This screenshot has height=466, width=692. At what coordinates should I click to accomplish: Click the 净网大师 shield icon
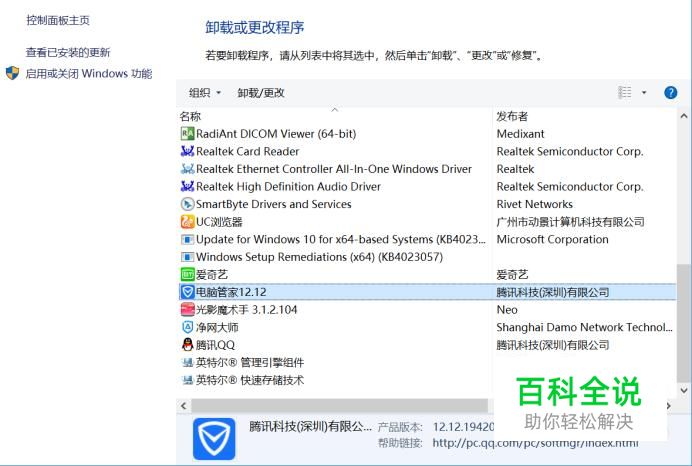(187, 327)
